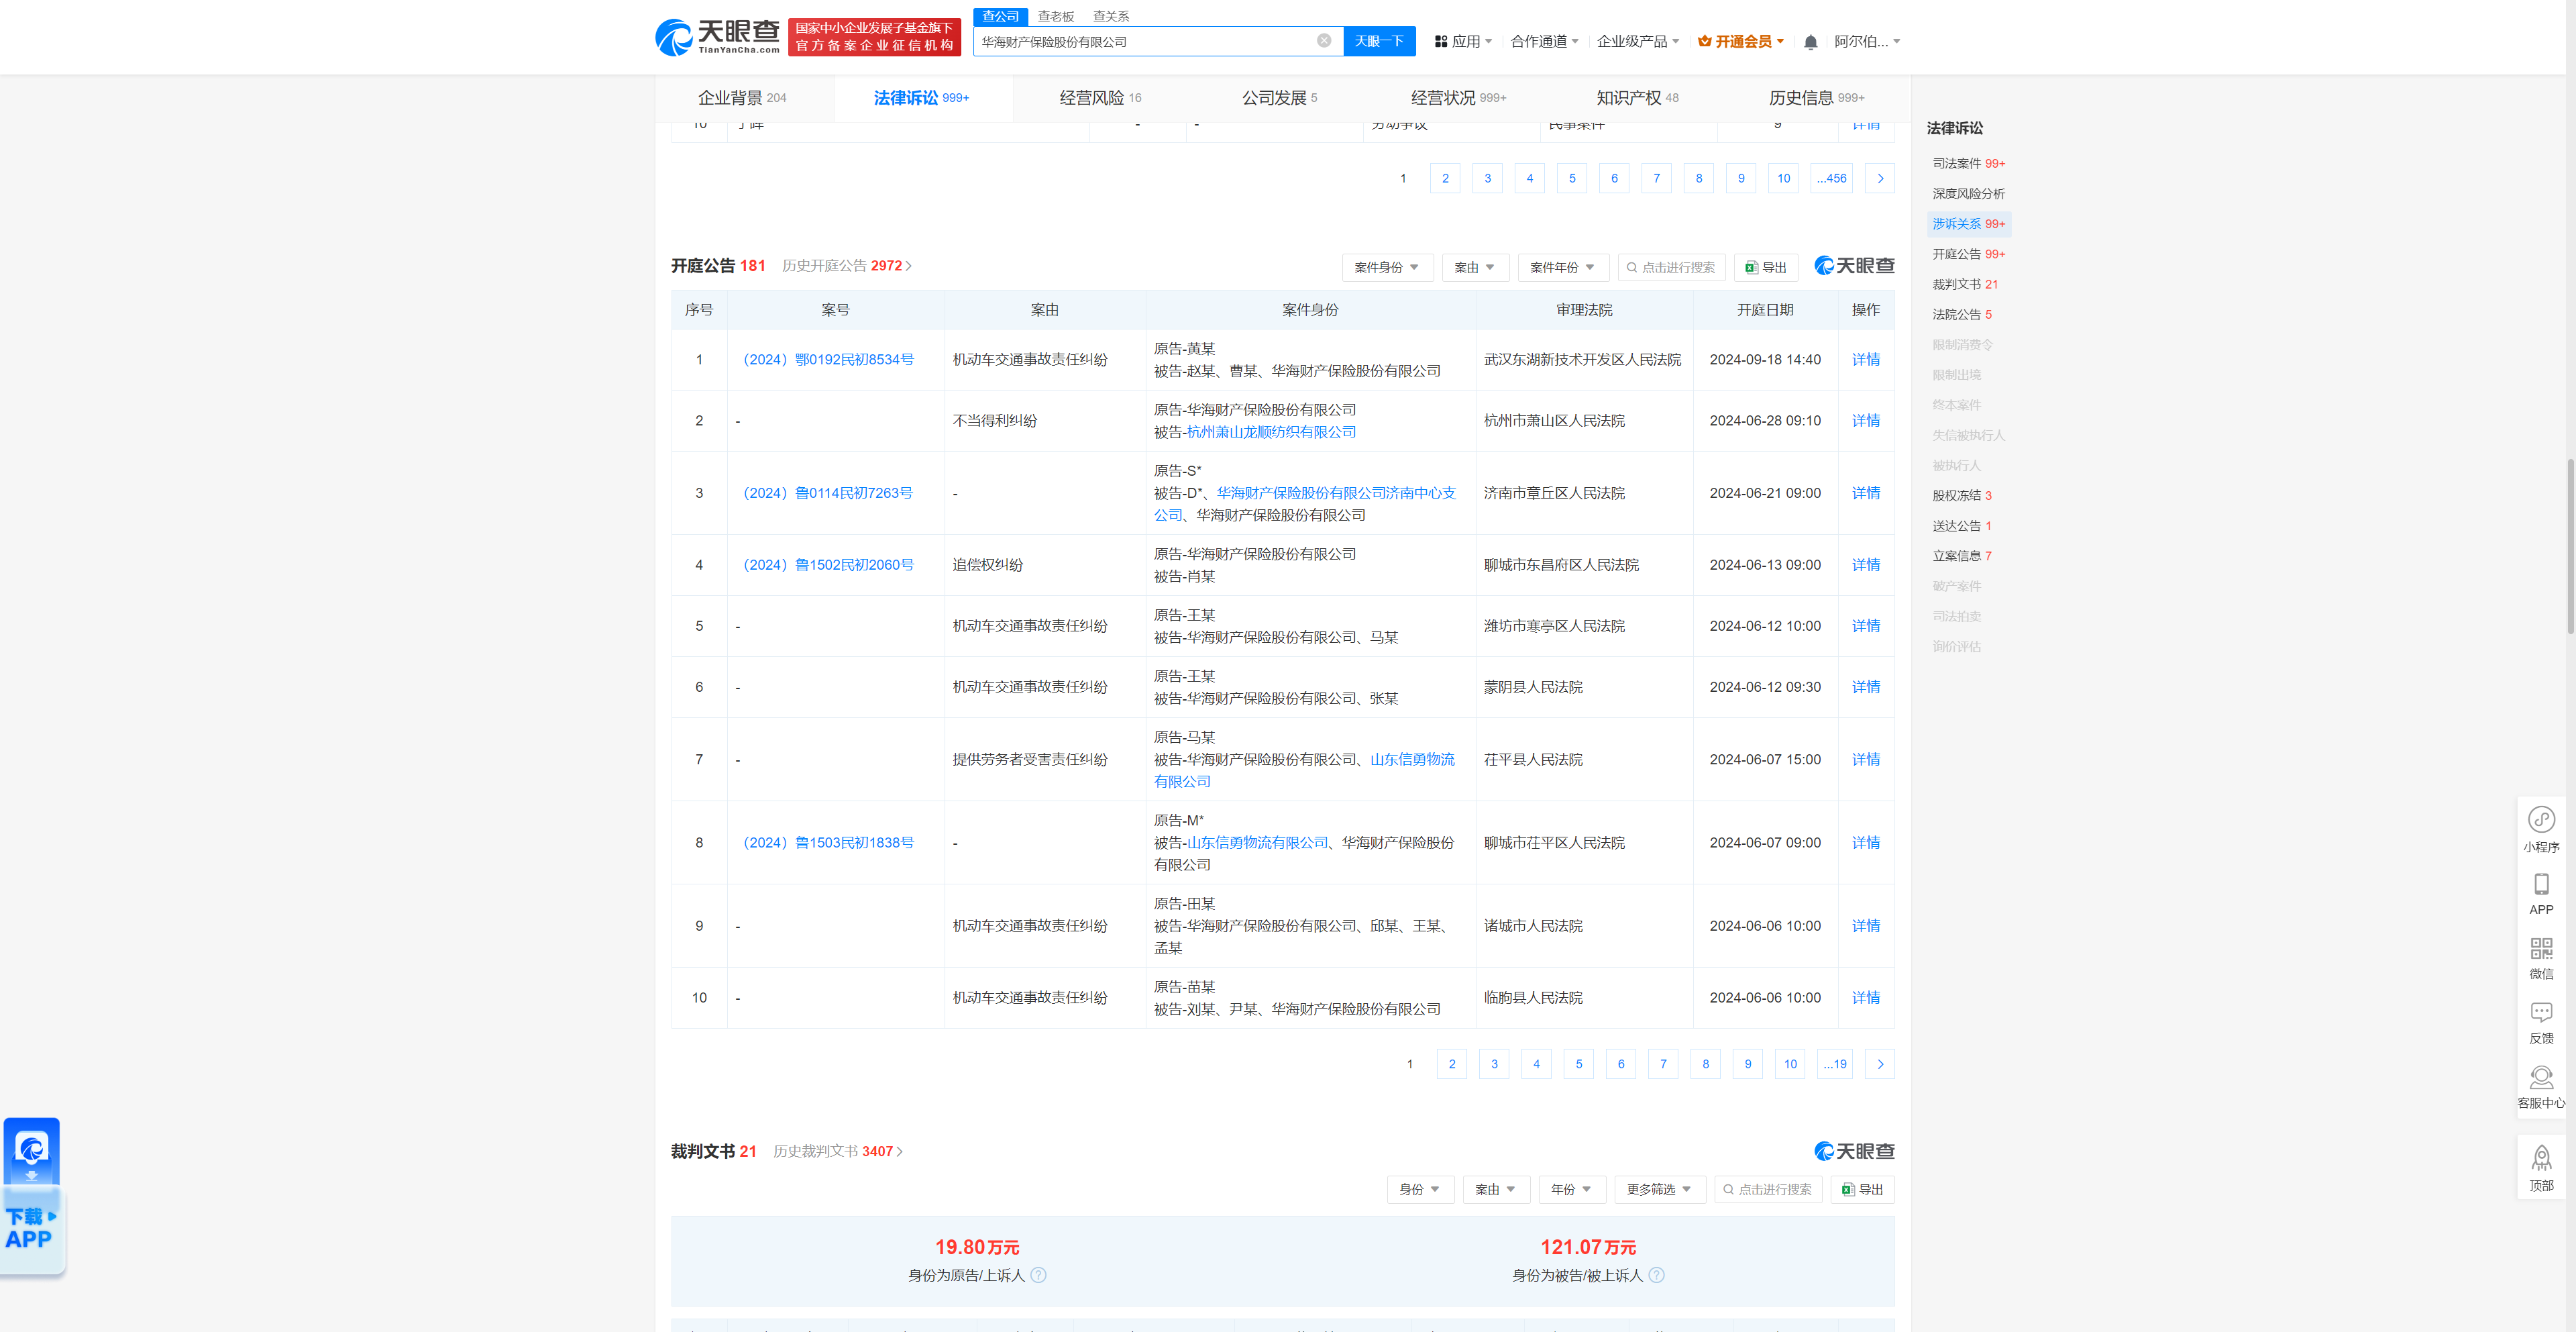Expand the 阿尔伯... account menu
This screenshot has width=2576, height=1332.
click(1867, 42)
